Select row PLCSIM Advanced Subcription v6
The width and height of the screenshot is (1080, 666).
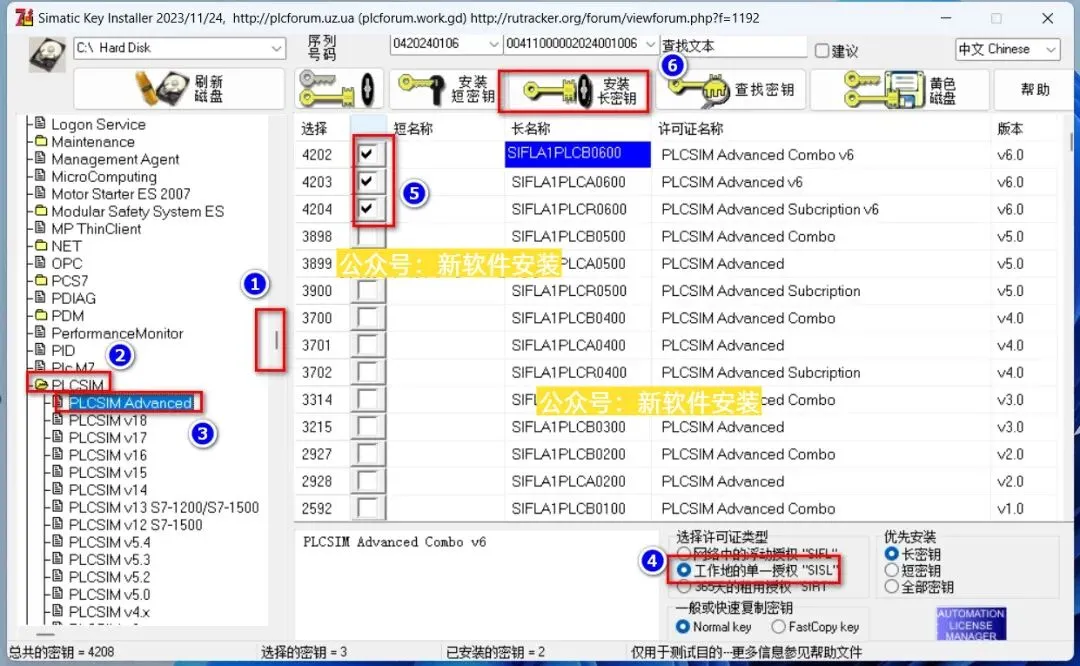click(x=678, y=209)
